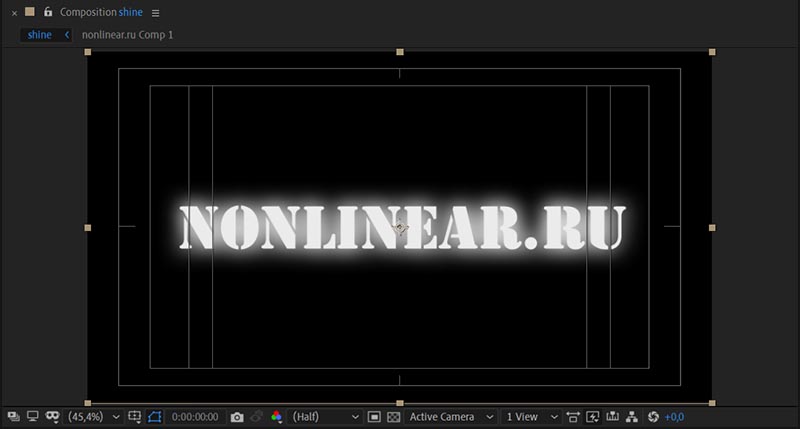
Task: Click the right-middle layer transform handle
Action: [712, 228]
